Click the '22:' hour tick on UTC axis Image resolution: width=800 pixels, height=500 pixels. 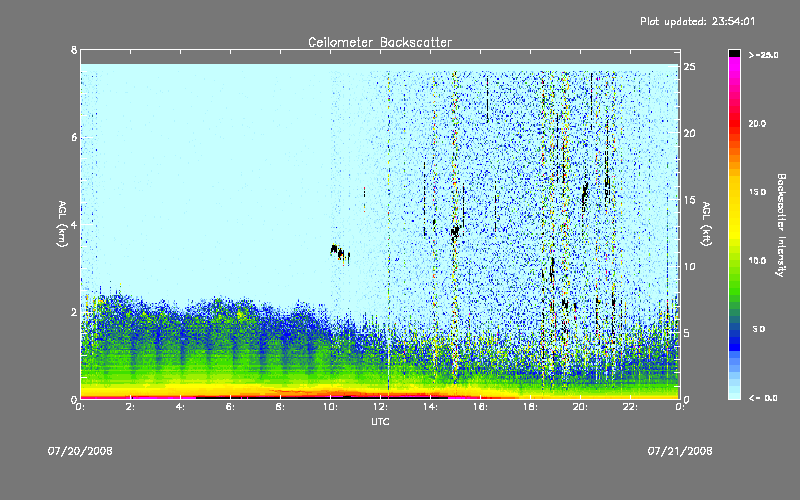coord(631,407)
